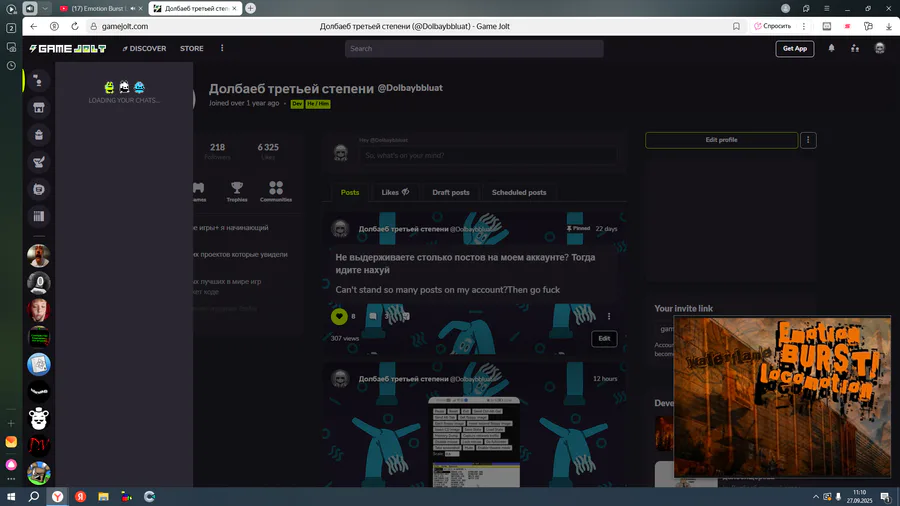The height and width of the screenshot is (506, 900).
Task: Open the friends icon next to the bell
Action: (x=855, y=48)
